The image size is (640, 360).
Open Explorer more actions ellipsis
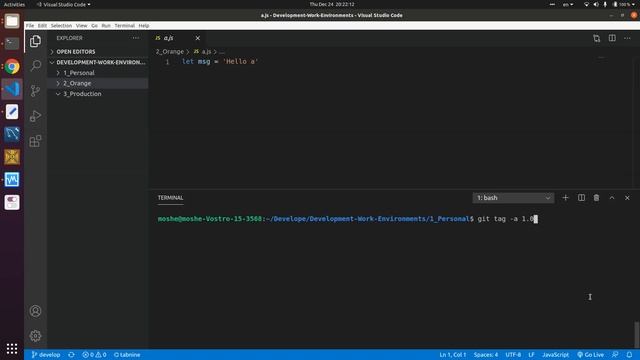136,38
